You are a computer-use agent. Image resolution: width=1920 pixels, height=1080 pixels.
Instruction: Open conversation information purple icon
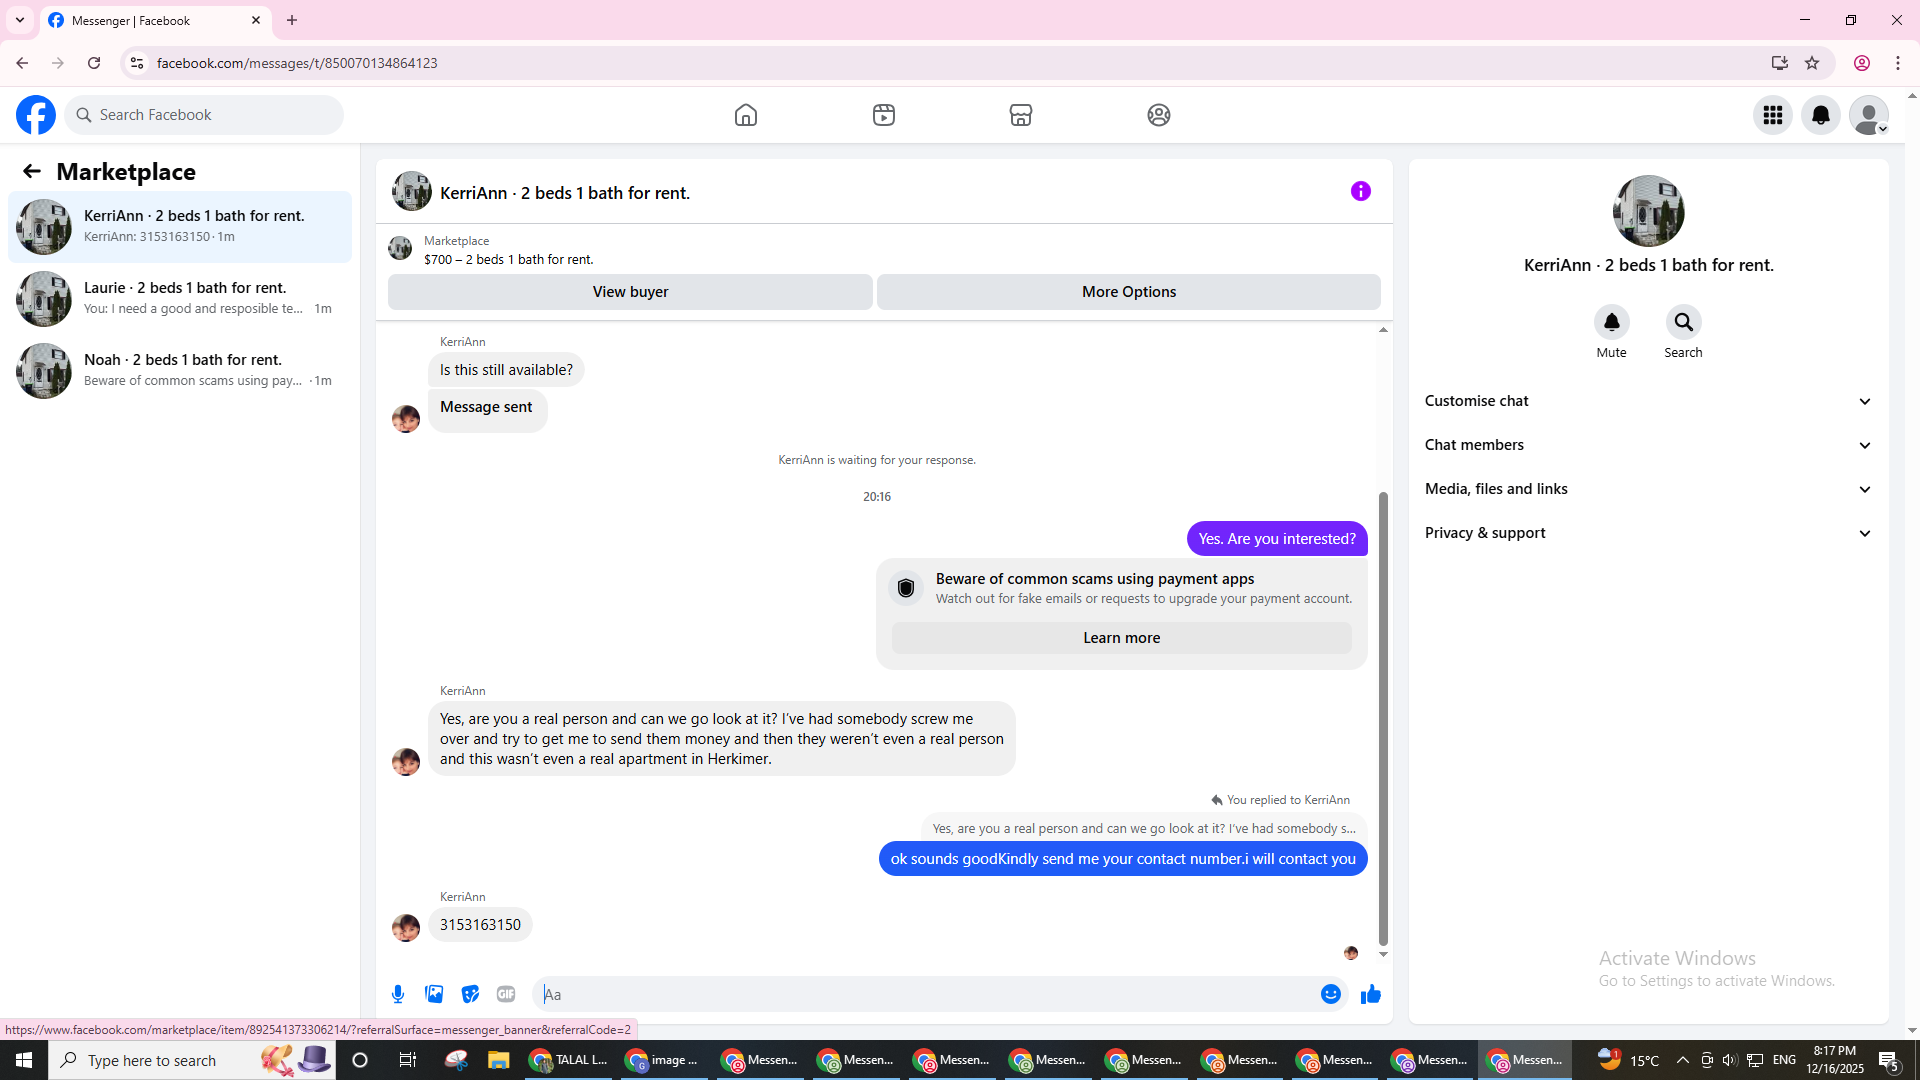point(1361,191)
